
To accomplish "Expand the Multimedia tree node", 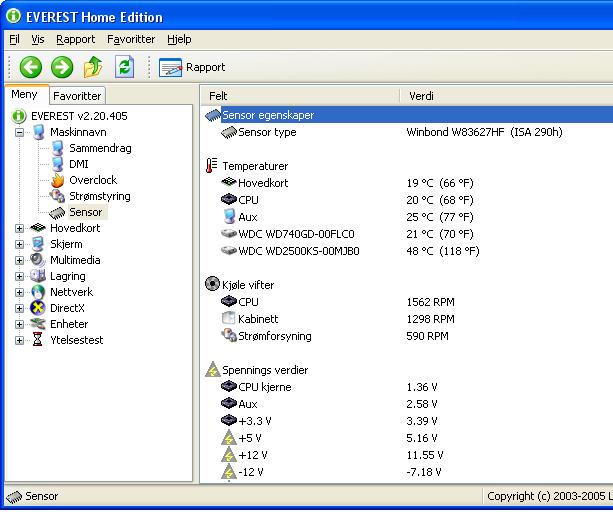I will point(19,260).
